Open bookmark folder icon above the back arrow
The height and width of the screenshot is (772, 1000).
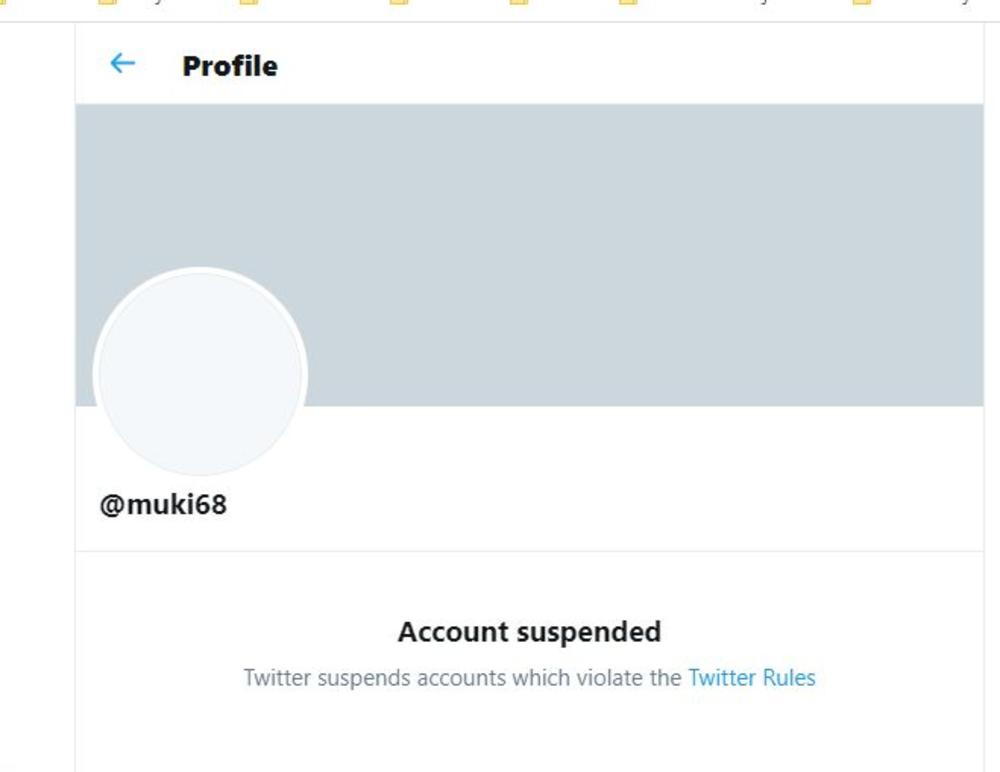click(x=107, y=3)
